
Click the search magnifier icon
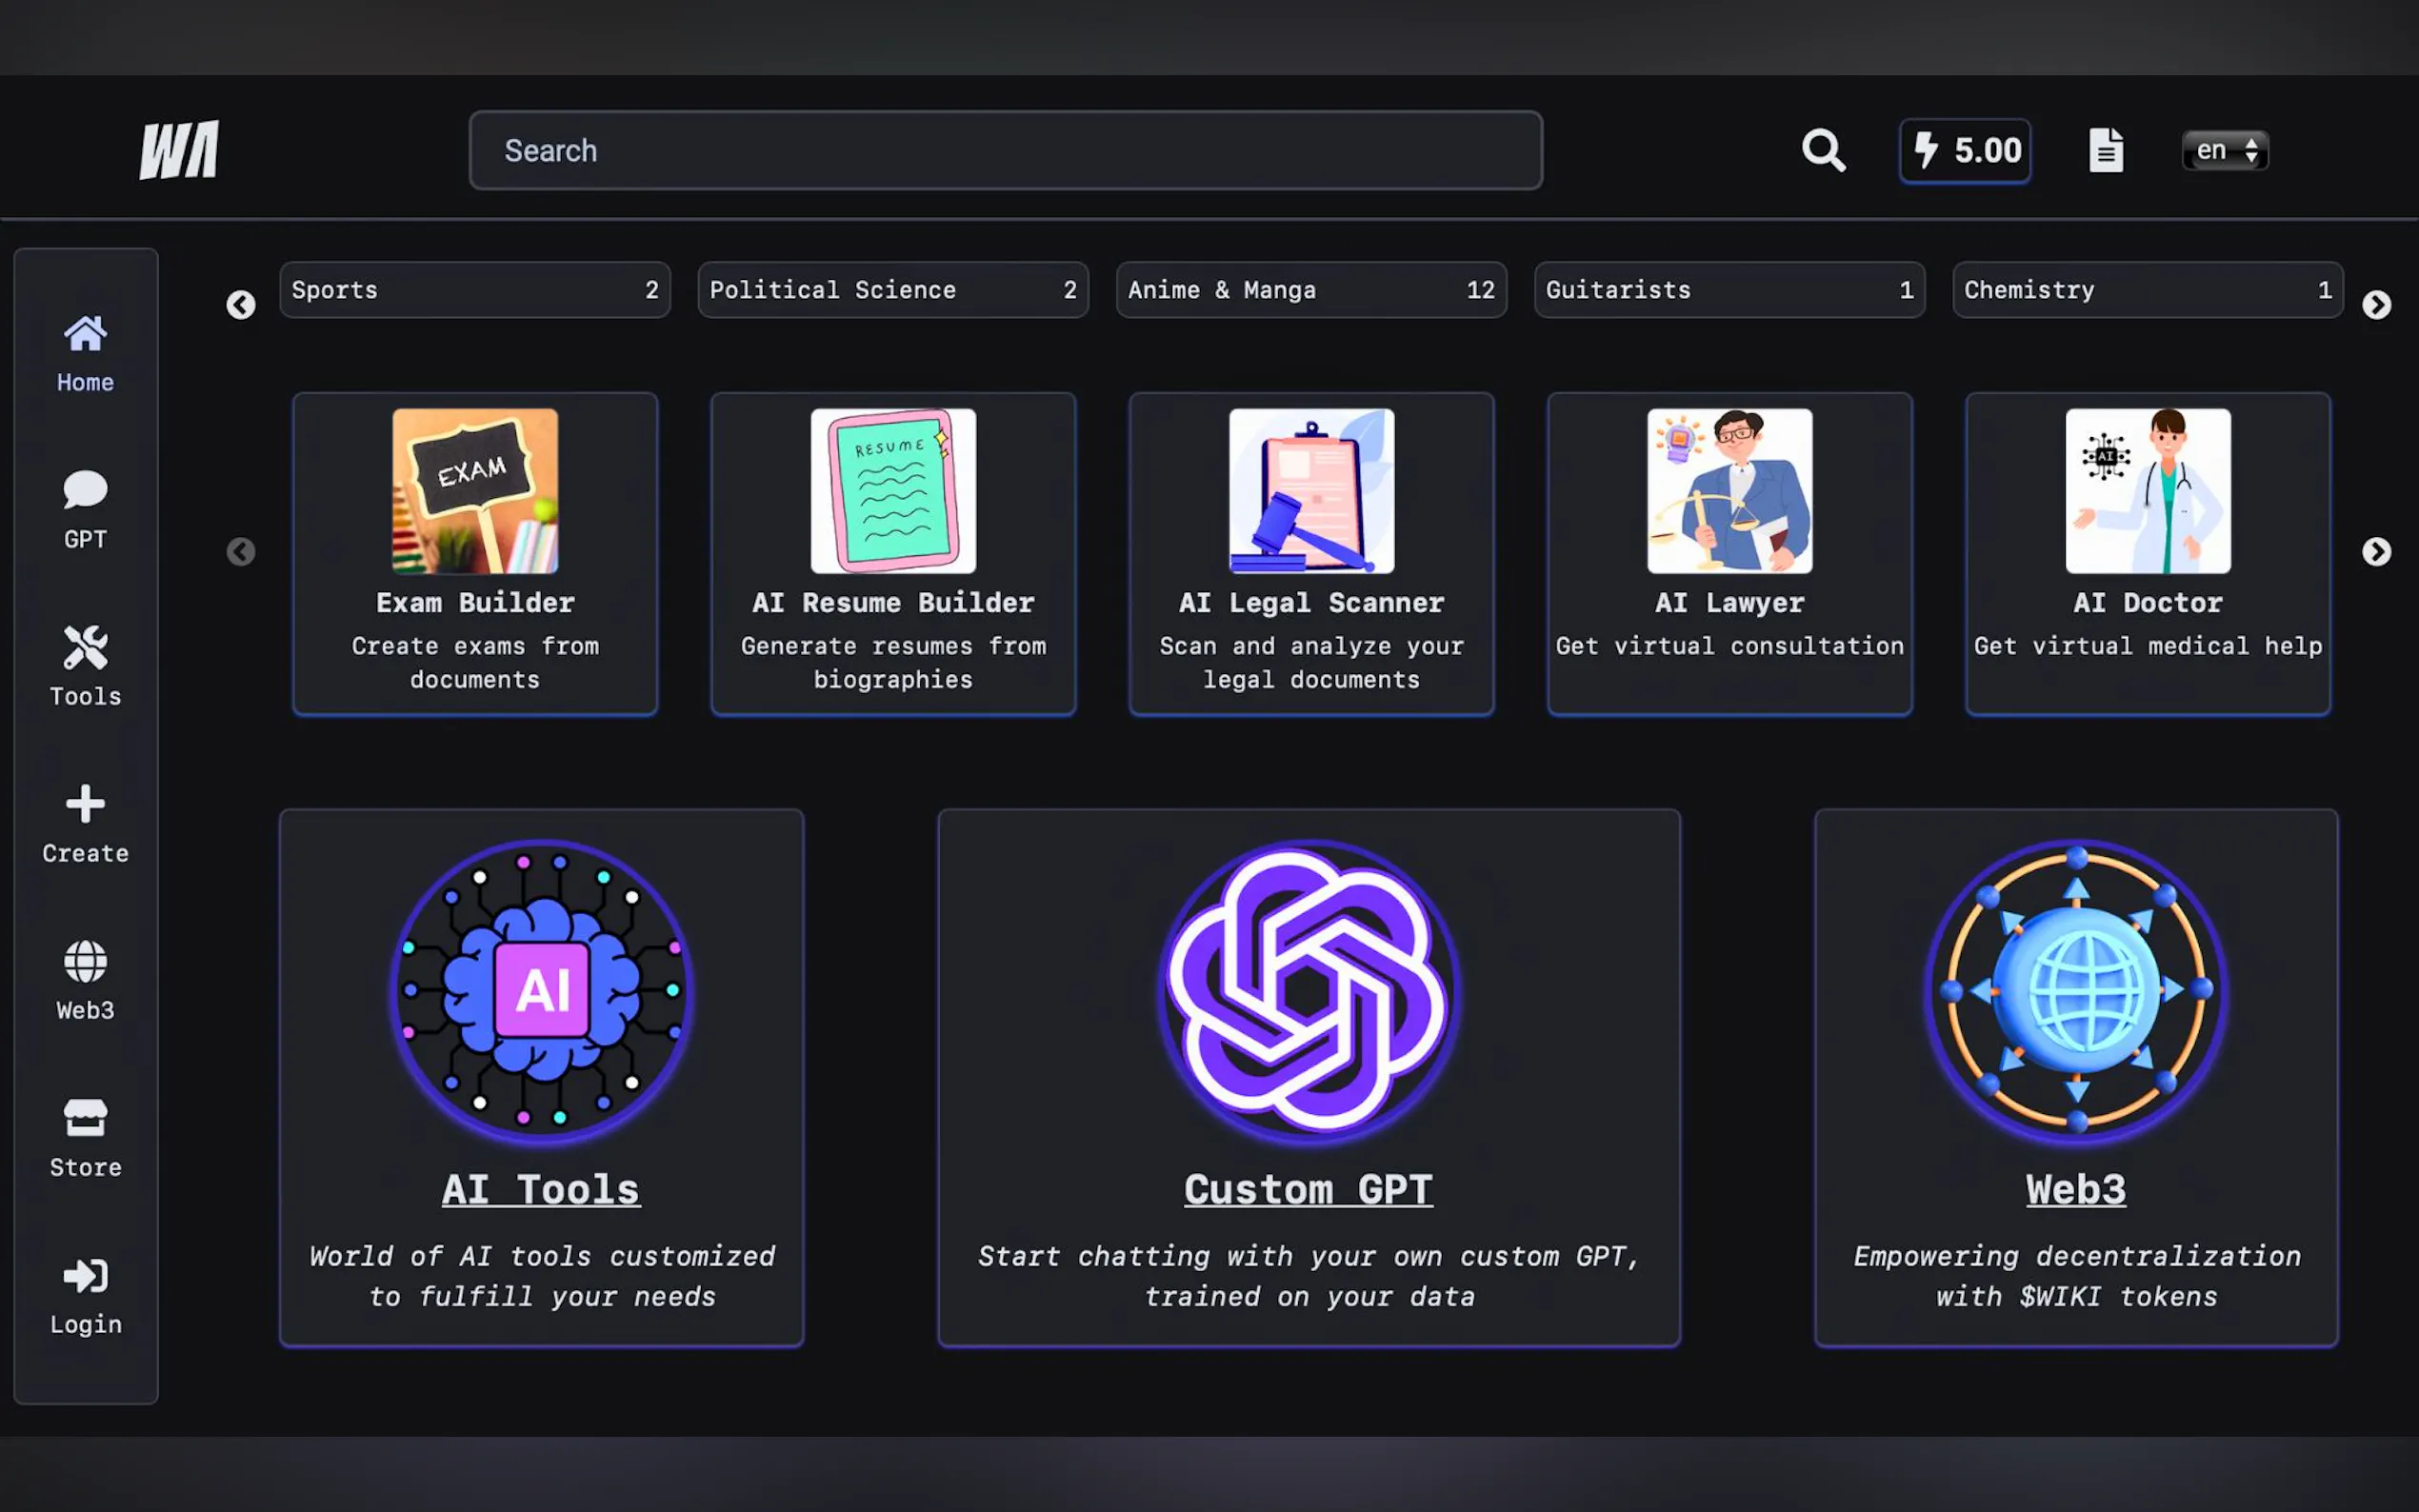click(1823, 150)
